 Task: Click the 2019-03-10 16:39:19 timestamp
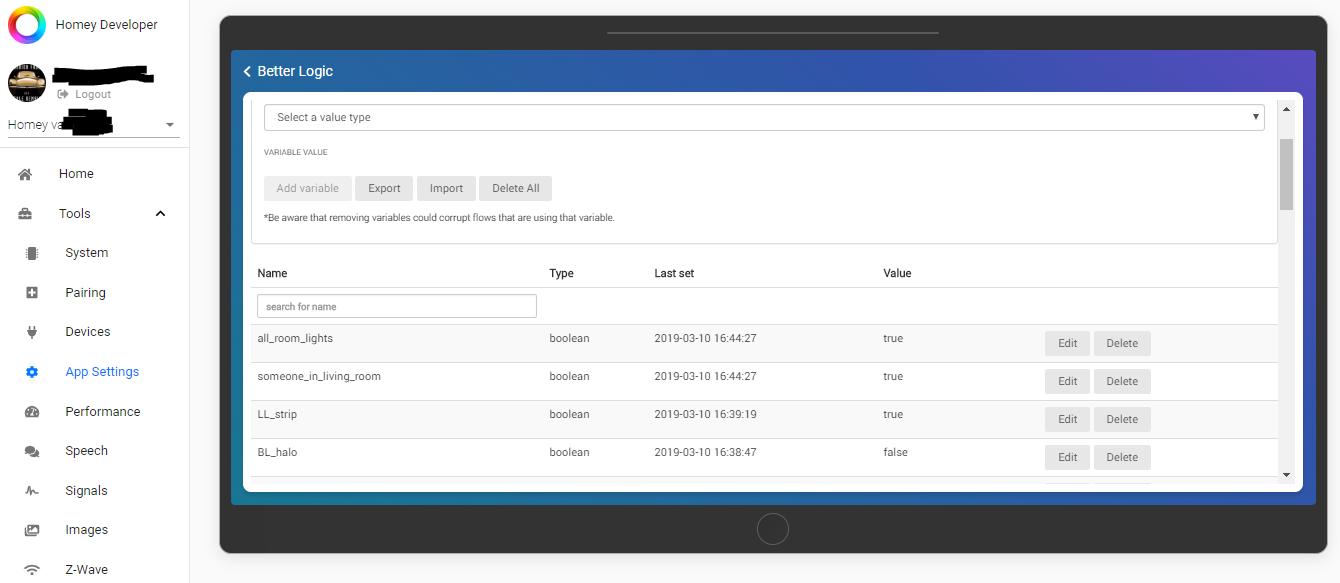coord(705,414)
